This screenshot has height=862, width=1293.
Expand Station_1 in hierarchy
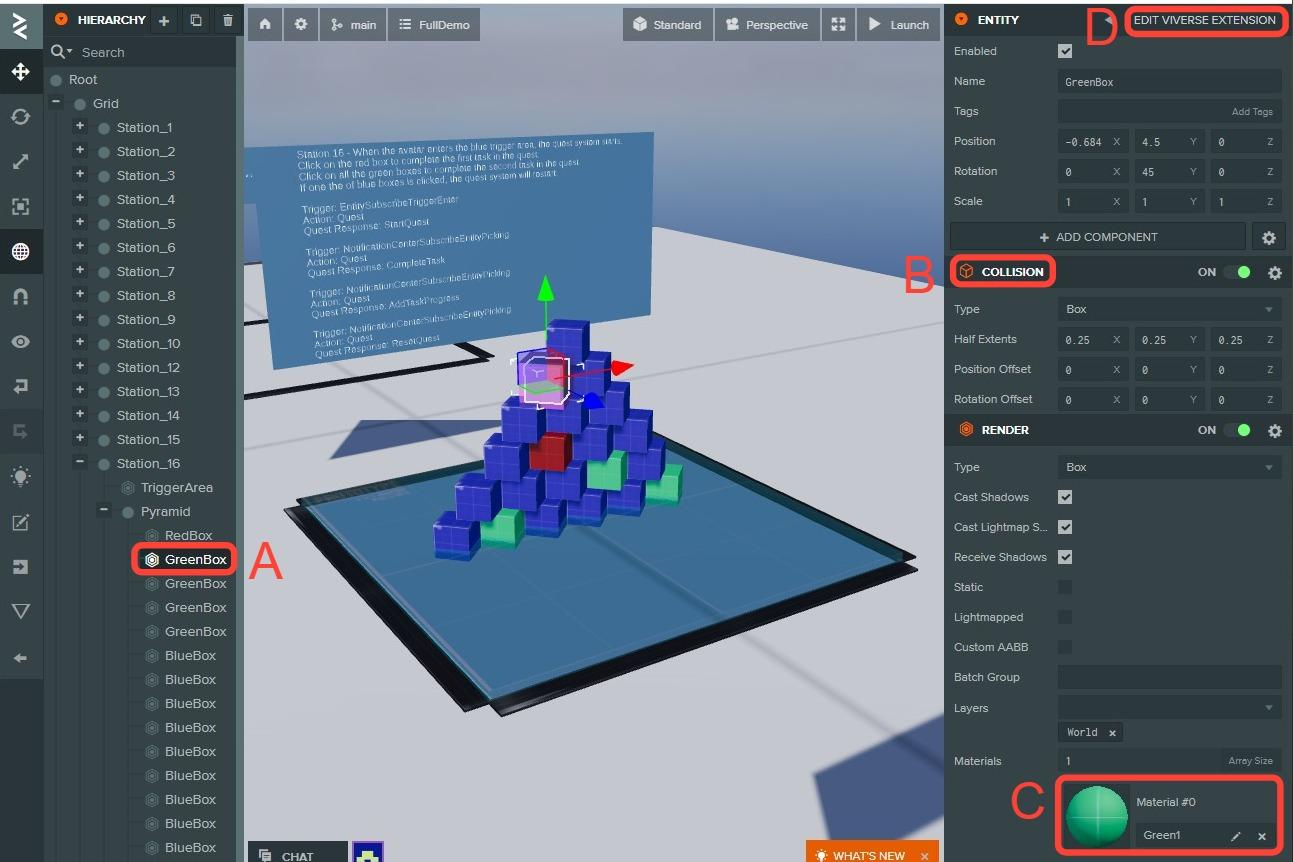(x=80, y=127)
